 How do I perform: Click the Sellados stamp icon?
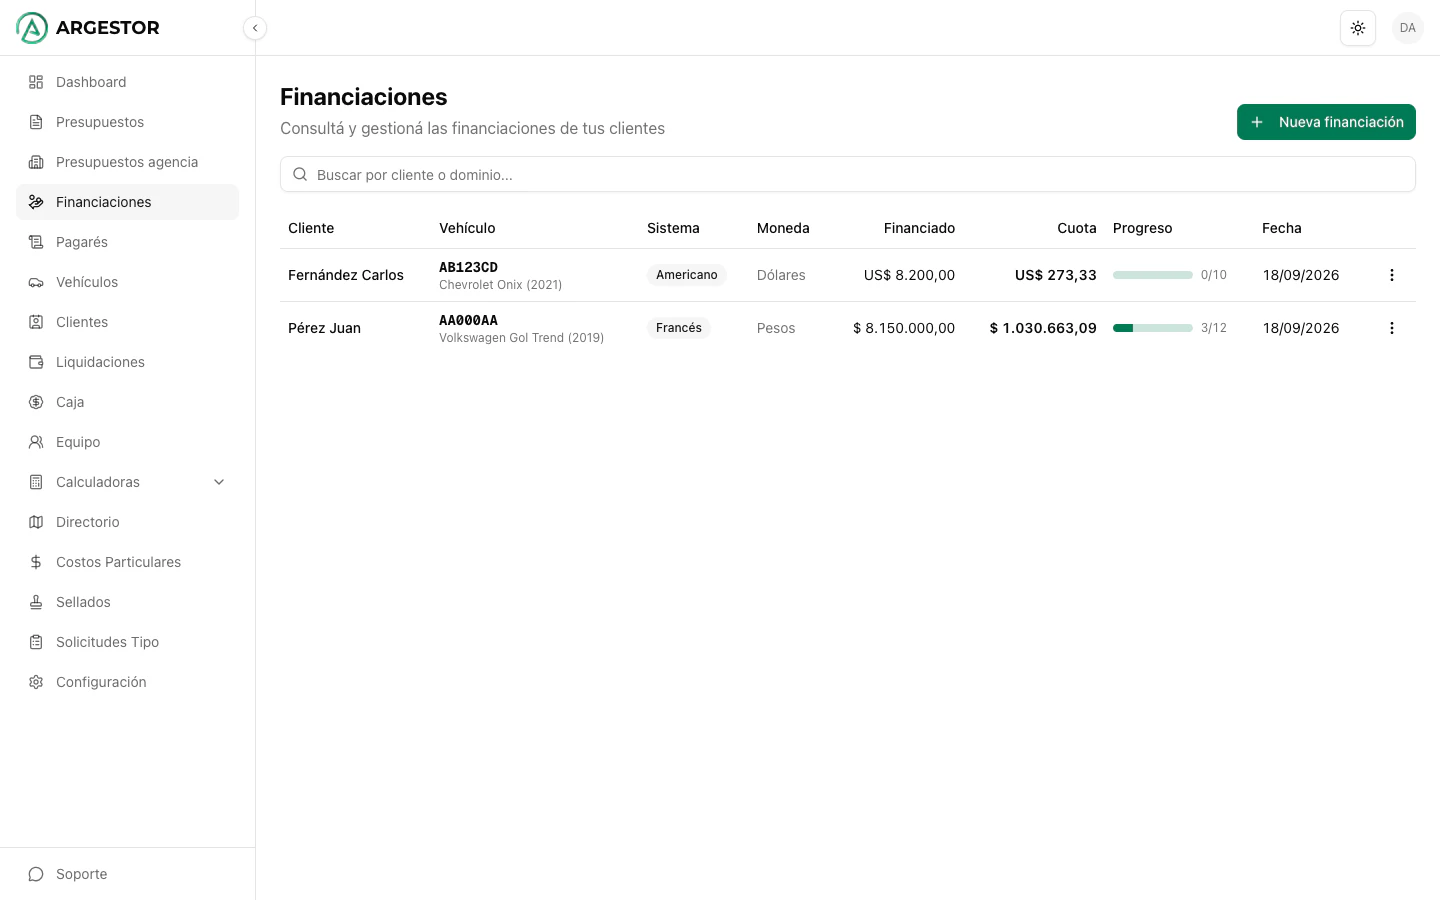(36, 602)
